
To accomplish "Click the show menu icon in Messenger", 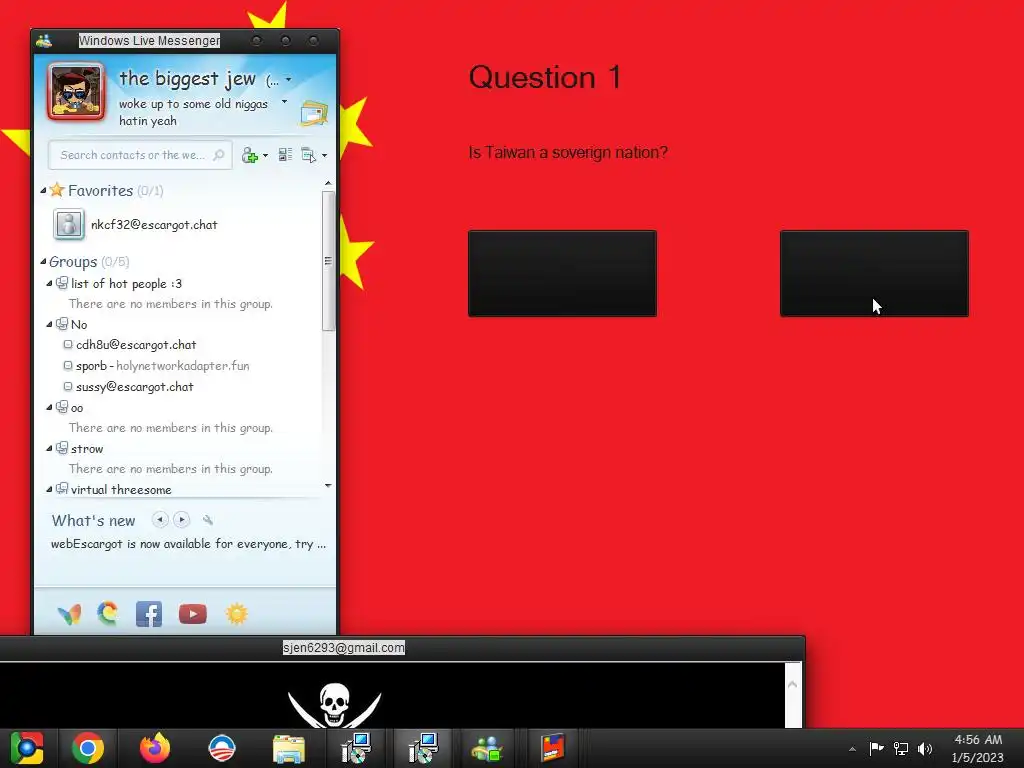I will [308, 155].
